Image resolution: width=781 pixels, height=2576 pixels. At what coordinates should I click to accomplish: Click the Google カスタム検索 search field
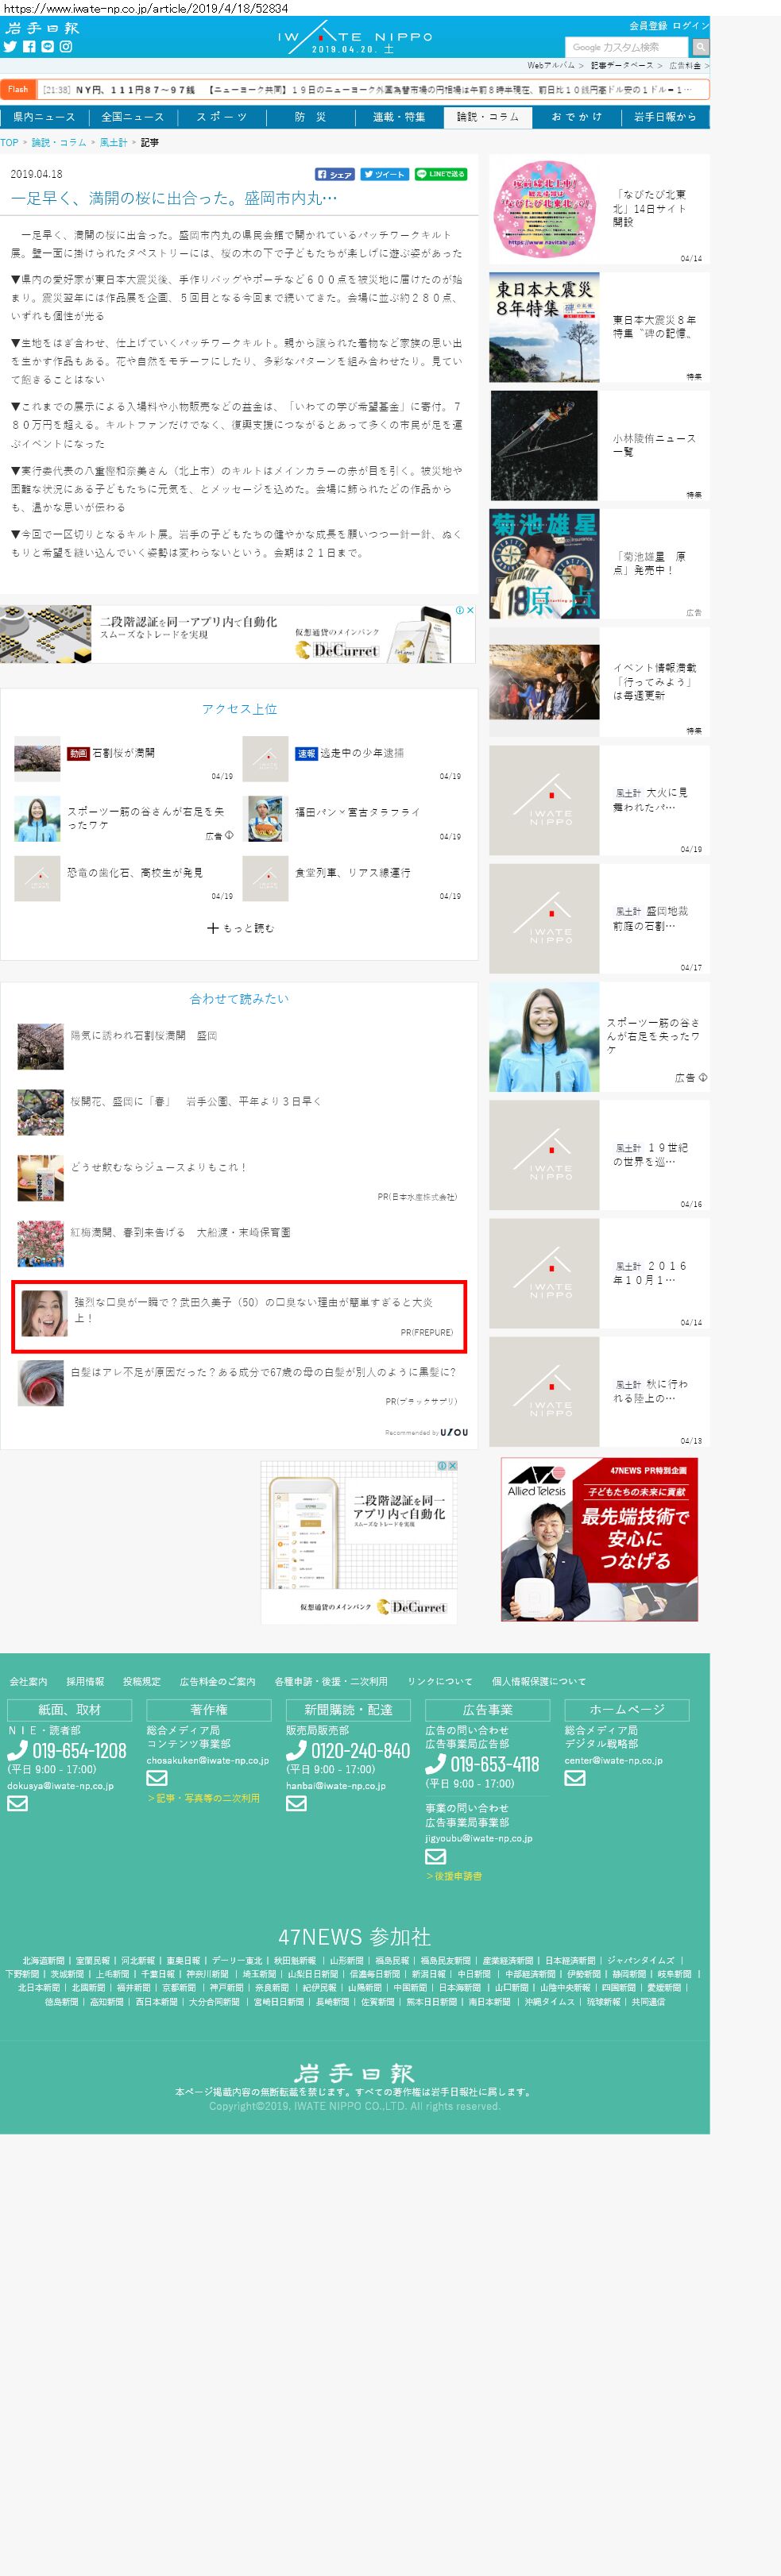point(627,47)
